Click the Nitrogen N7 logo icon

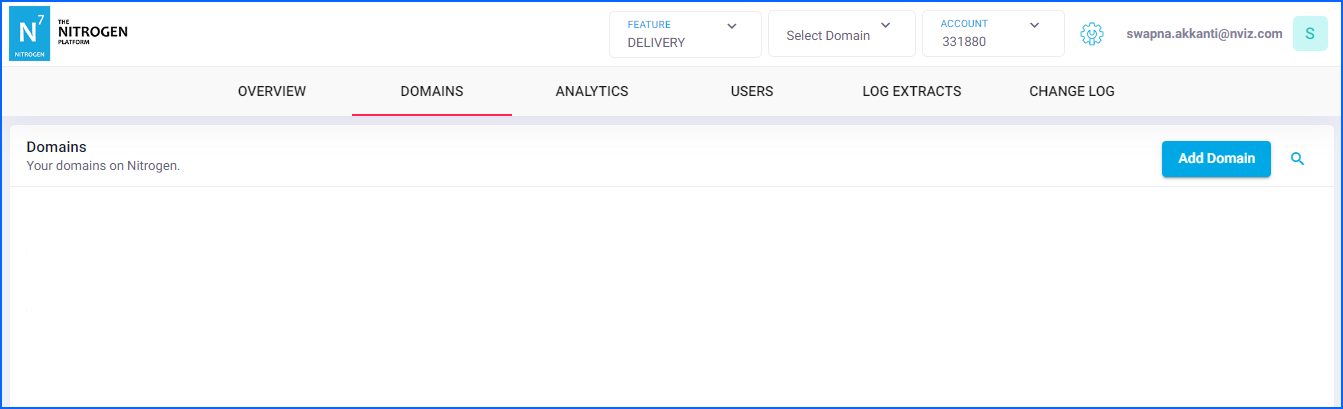tap(29, 34)
